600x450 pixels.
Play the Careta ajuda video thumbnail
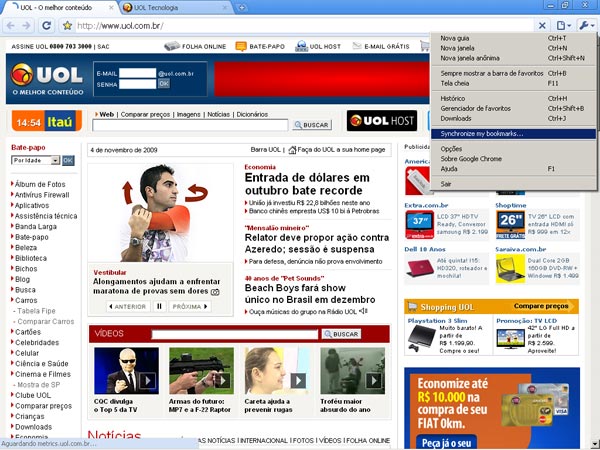[x=277, y=370]
